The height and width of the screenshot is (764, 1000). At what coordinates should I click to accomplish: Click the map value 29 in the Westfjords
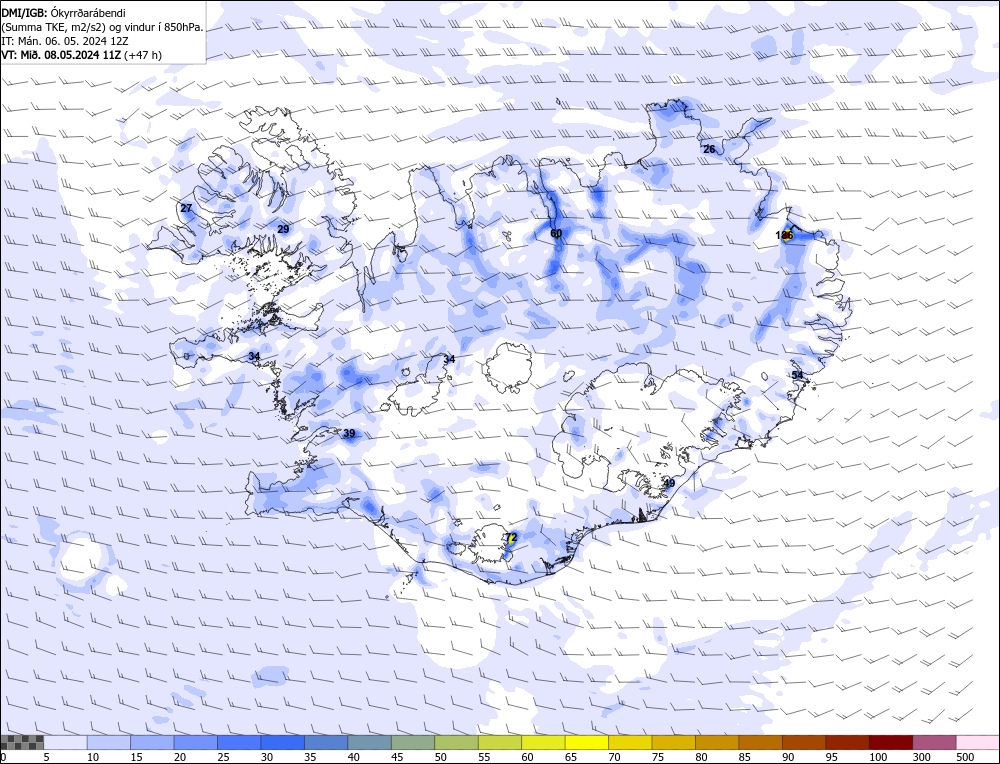tap(283, 229)
